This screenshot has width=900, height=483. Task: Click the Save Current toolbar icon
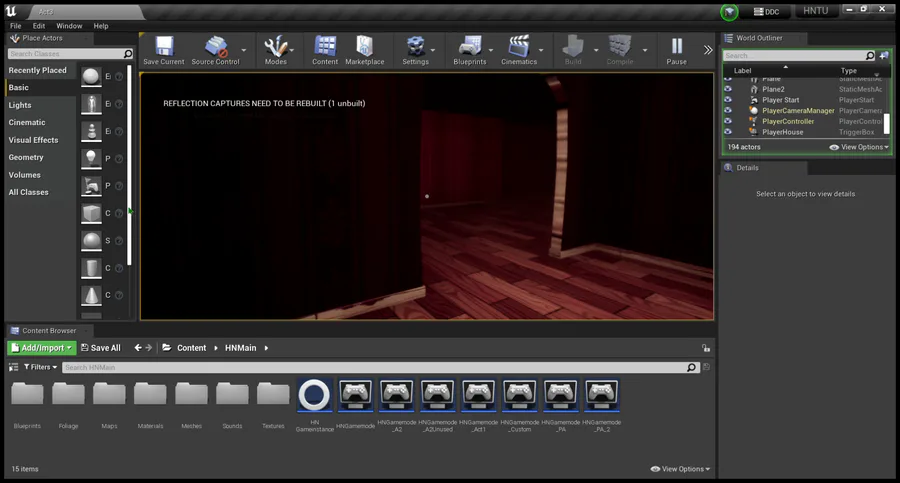point(164,46)
